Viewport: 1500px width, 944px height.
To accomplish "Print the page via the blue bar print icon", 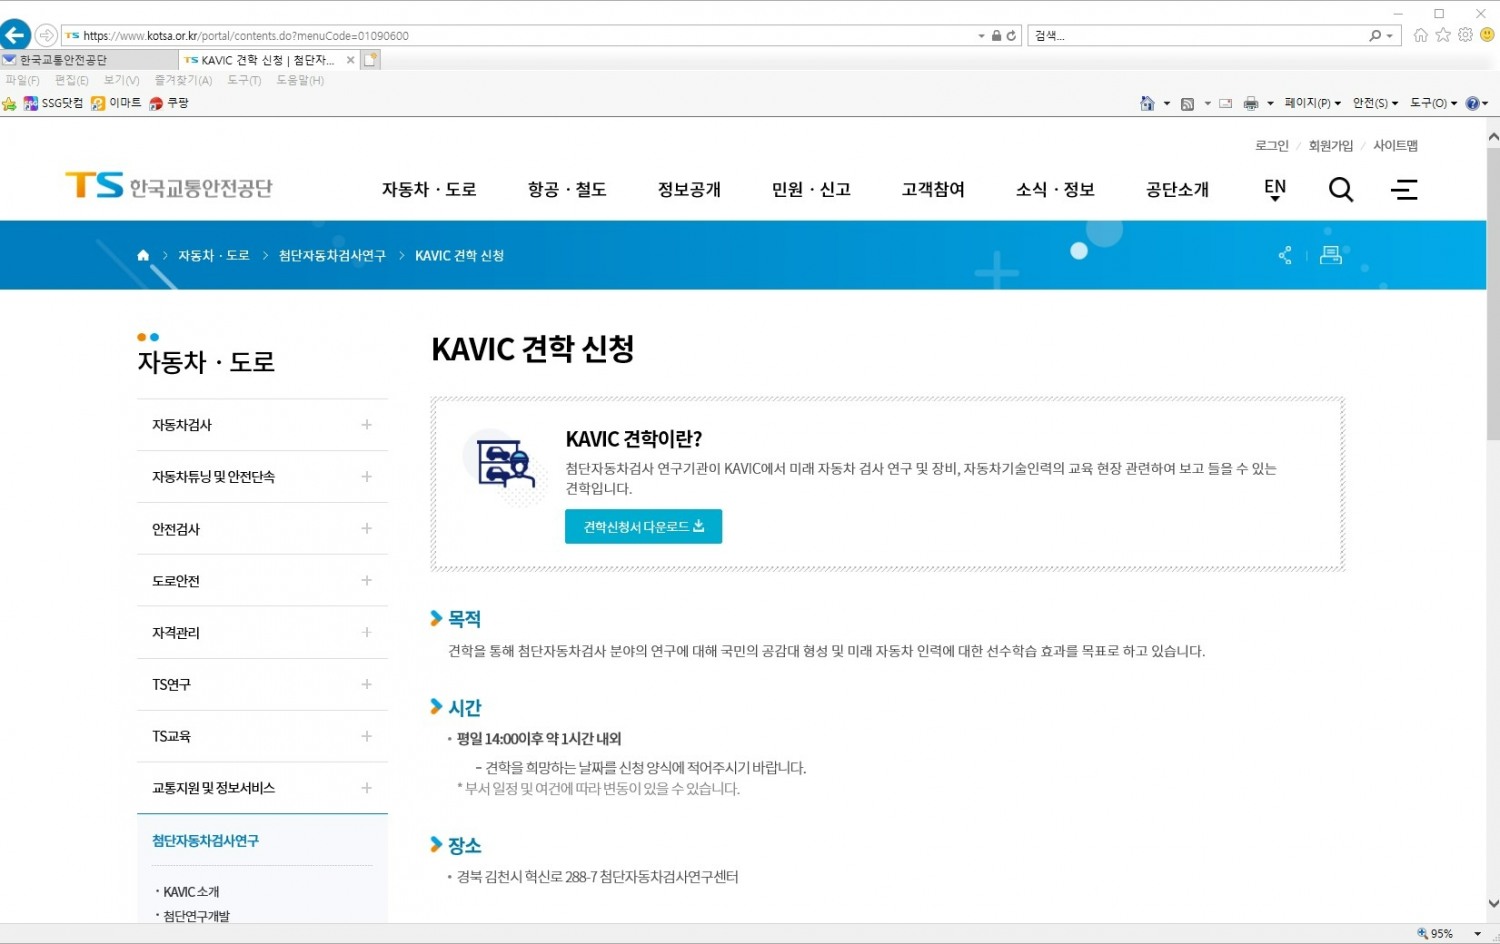I will pos(1330,255).
